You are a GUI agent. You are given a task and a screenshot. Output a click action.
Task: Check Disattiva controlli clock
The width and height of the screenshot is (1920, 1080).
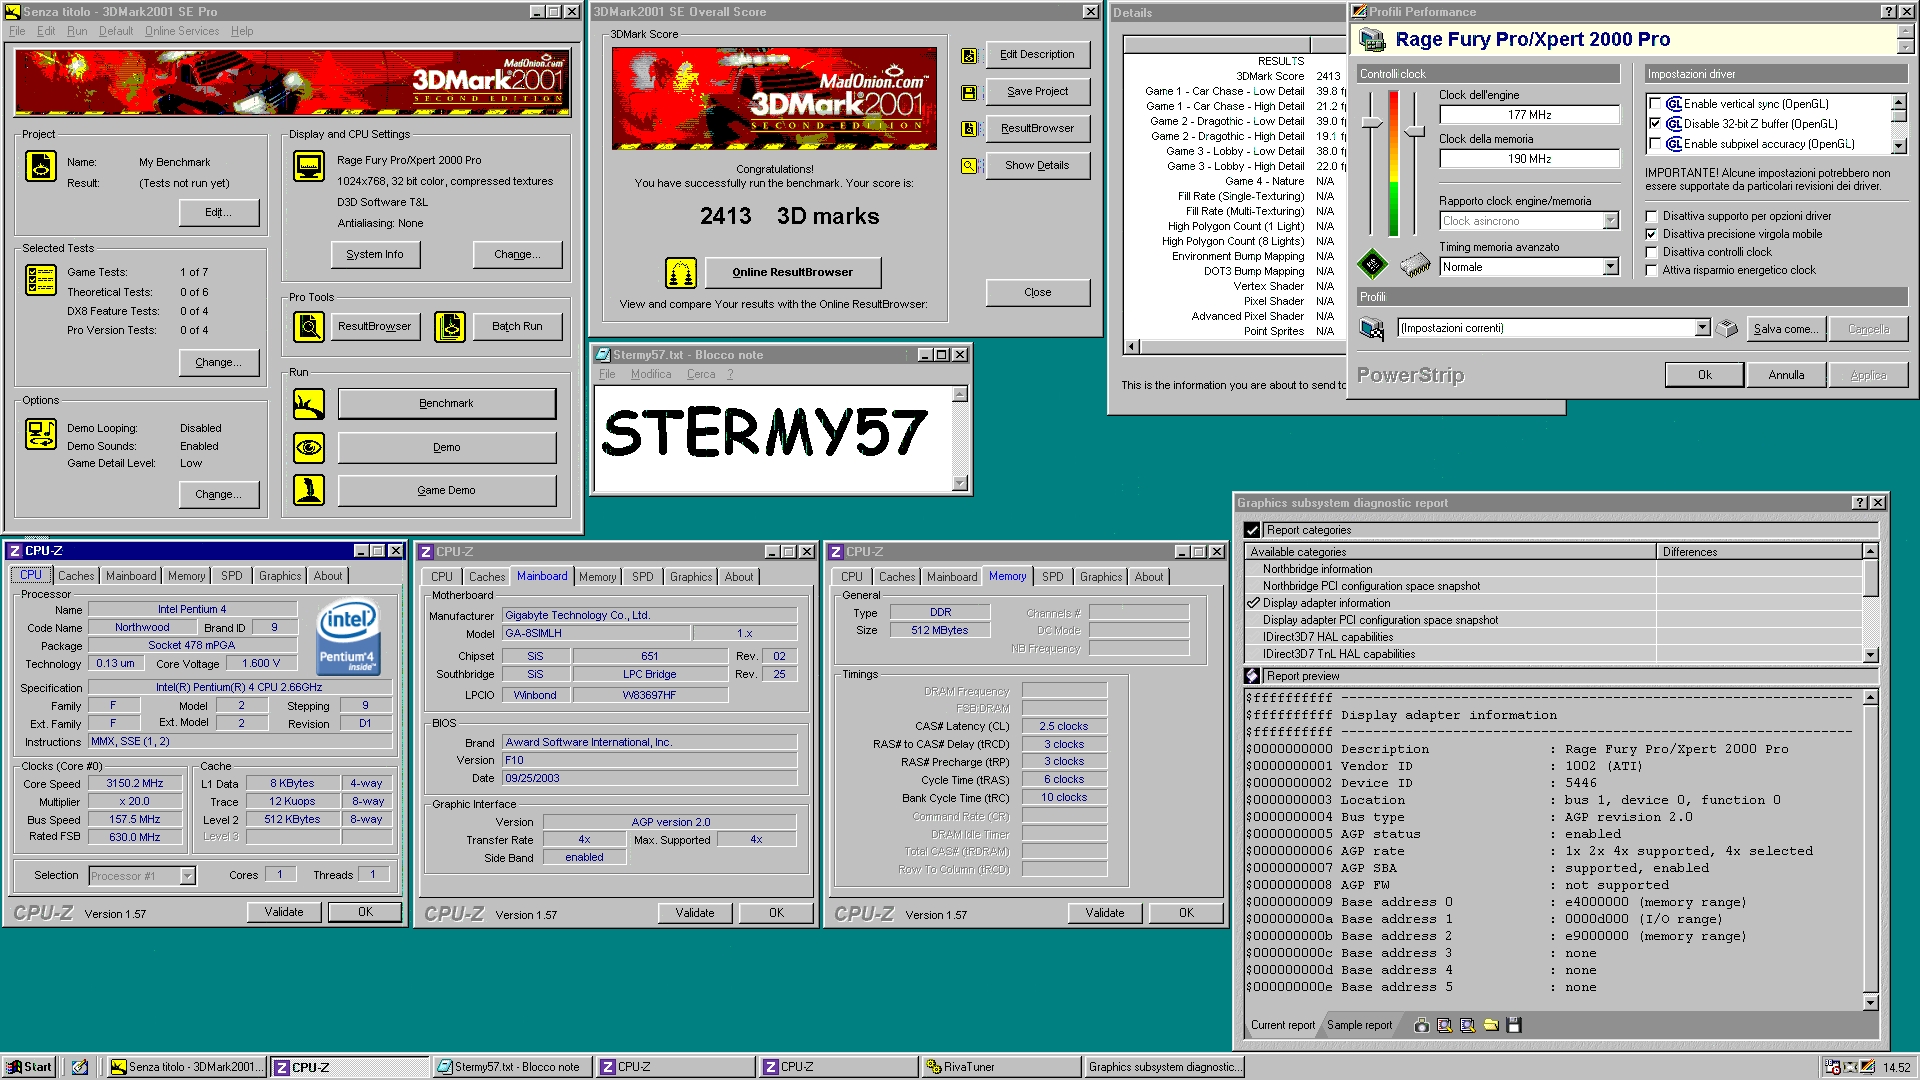(x=1652, y=252)
